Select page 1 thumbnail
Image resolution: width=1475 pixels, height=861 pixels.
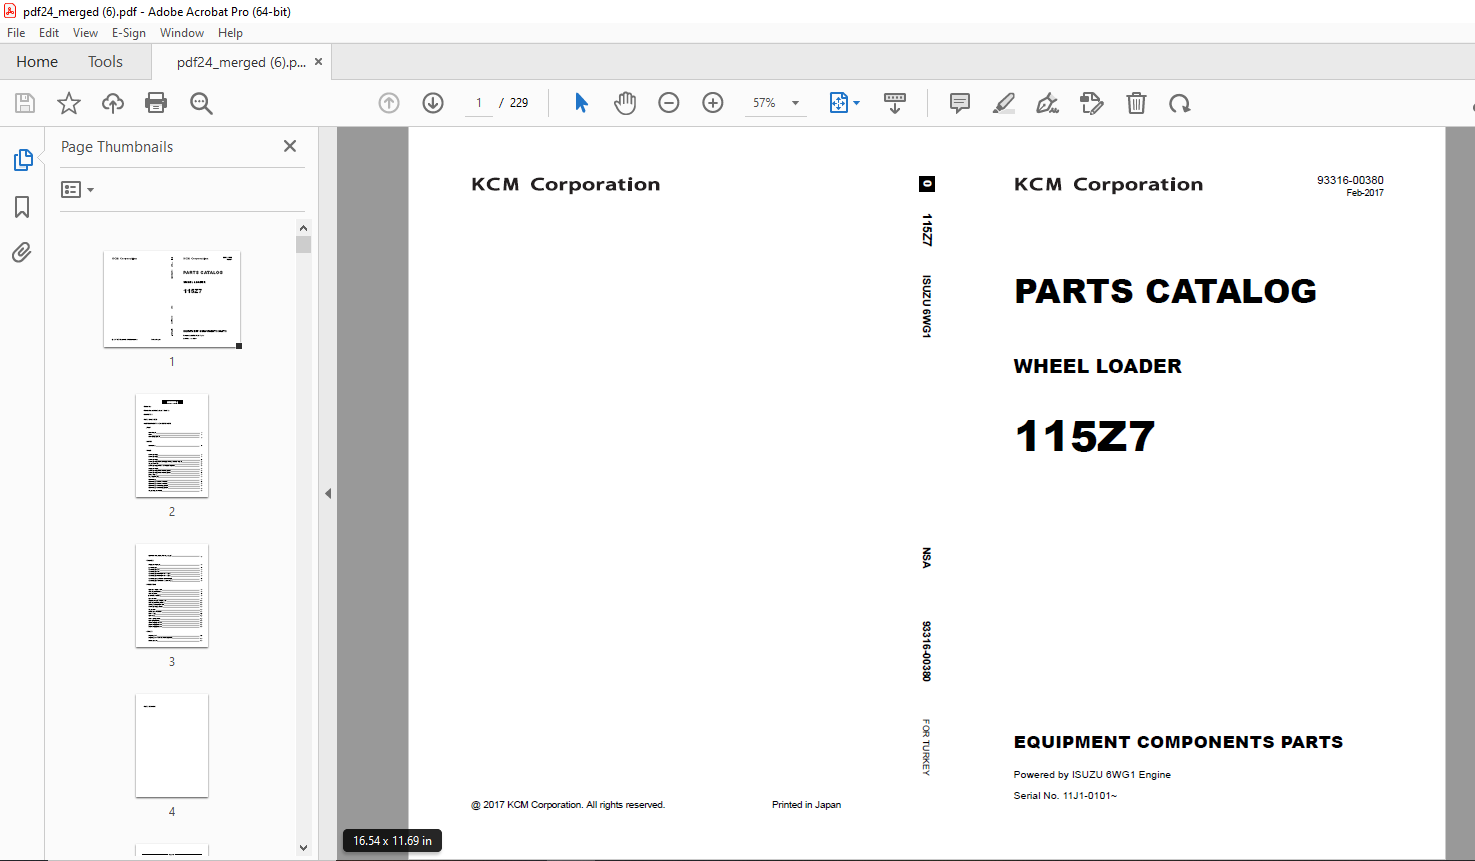(172, 299)
